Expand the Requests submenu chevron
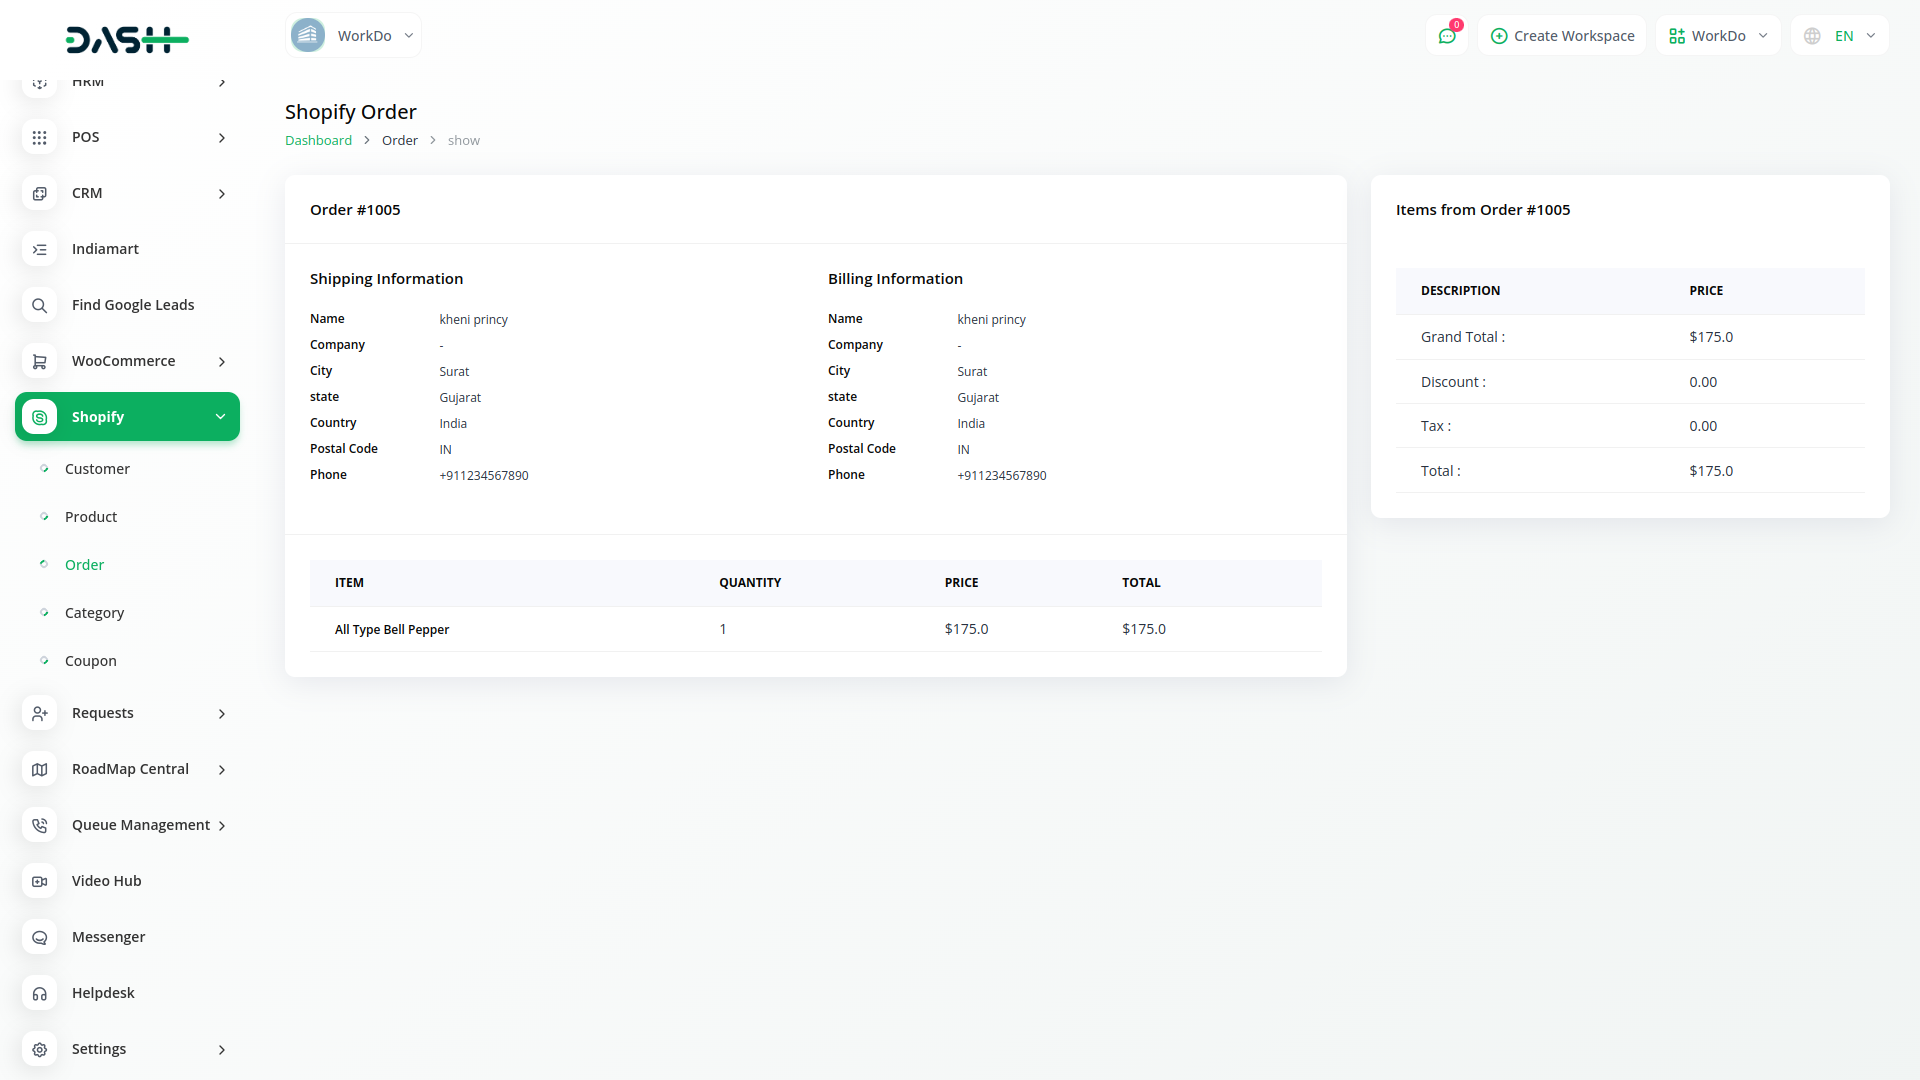This screenshot has width=1920, height=1080. coord(222,713)
